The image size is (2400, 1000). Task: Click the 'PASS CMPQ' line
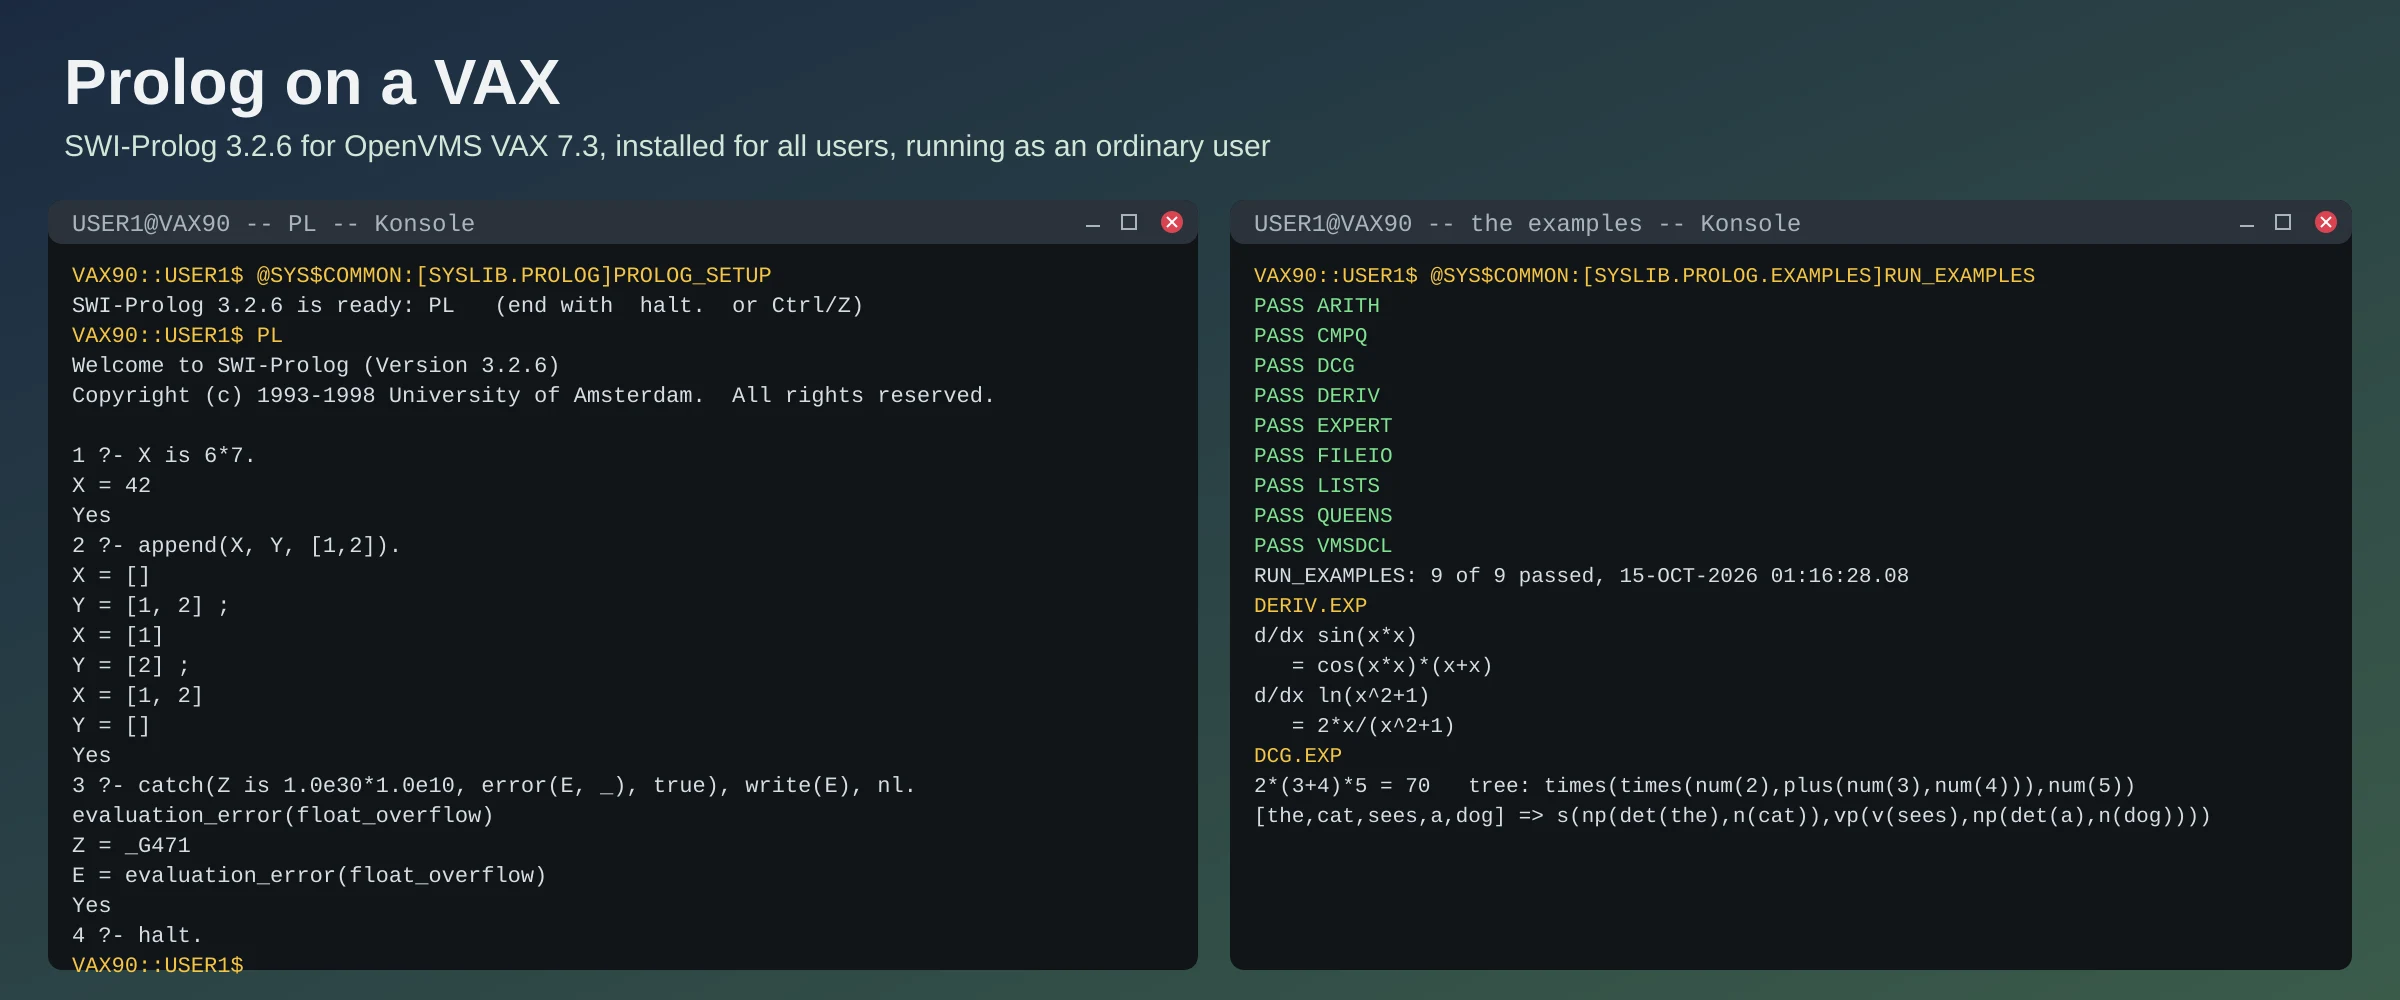coord(1310,335)
